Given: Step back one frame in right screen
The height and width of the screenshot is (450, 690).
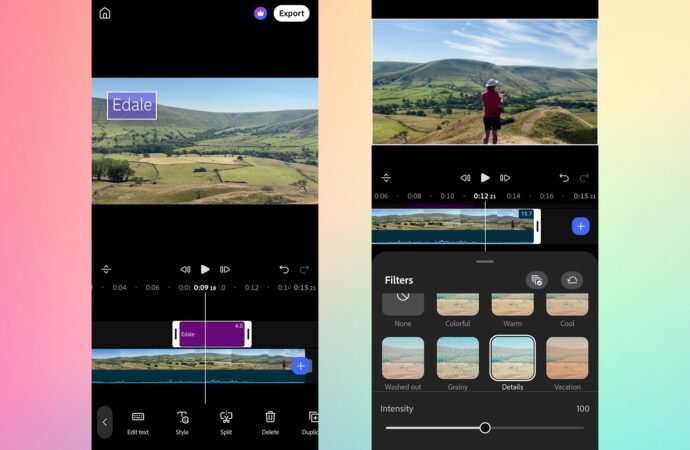Looking at the screenshot, I should click(465, 178).
